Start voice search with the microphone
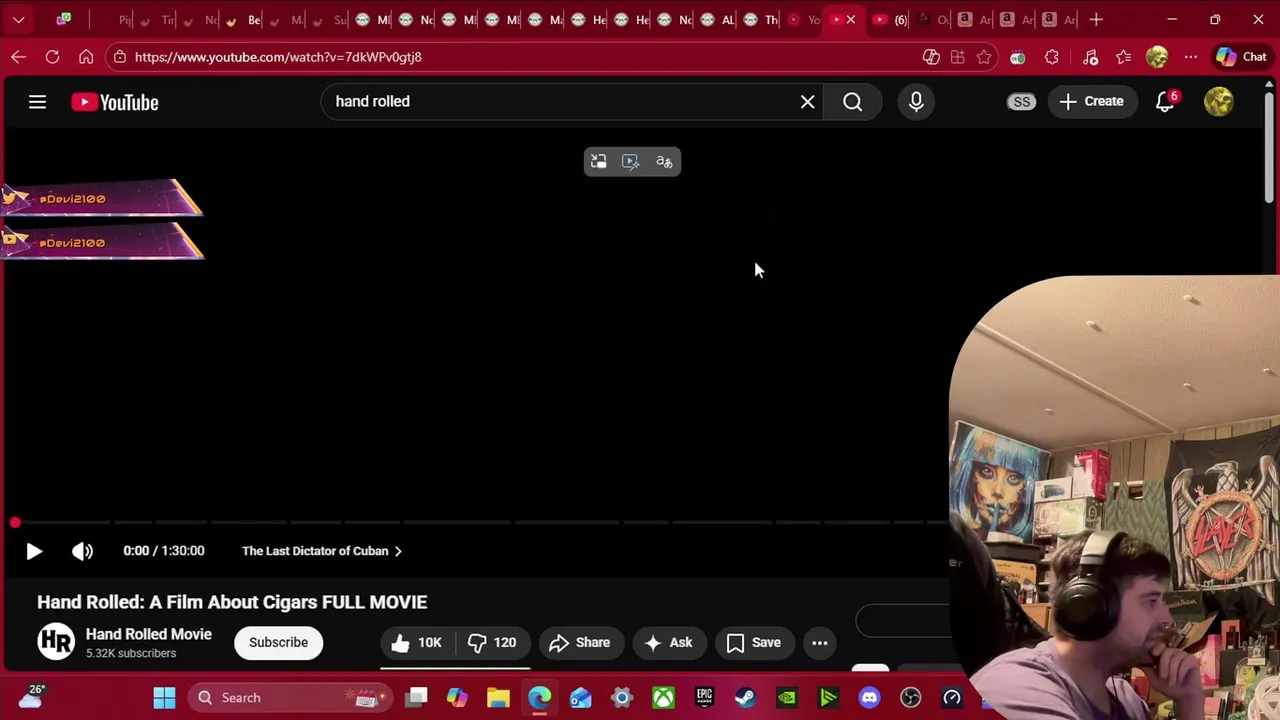Image resolution: width=1280 pixels, height=720 pixels. point(916,102)
